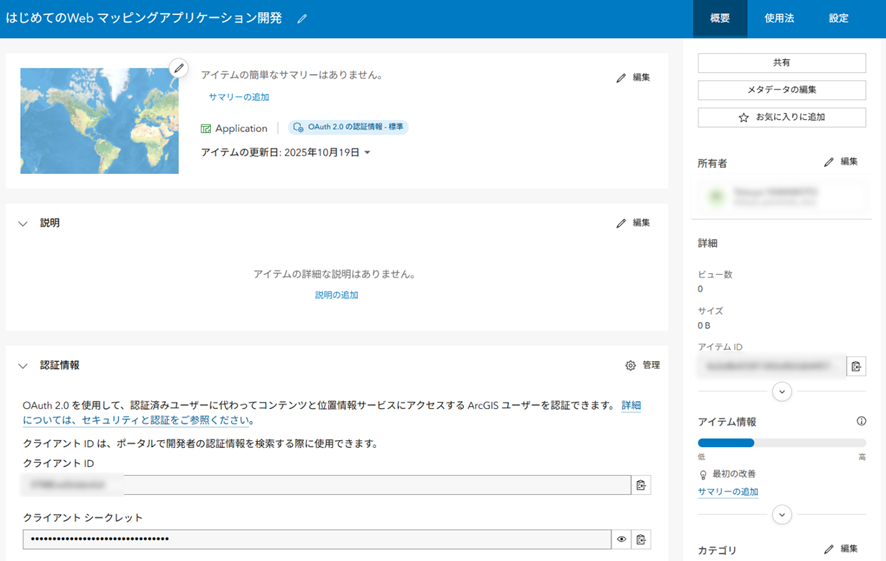The height and width of the screenshot is (561, 886).
Task: Switch to the 設定 tab
Action: pos(839,19)
